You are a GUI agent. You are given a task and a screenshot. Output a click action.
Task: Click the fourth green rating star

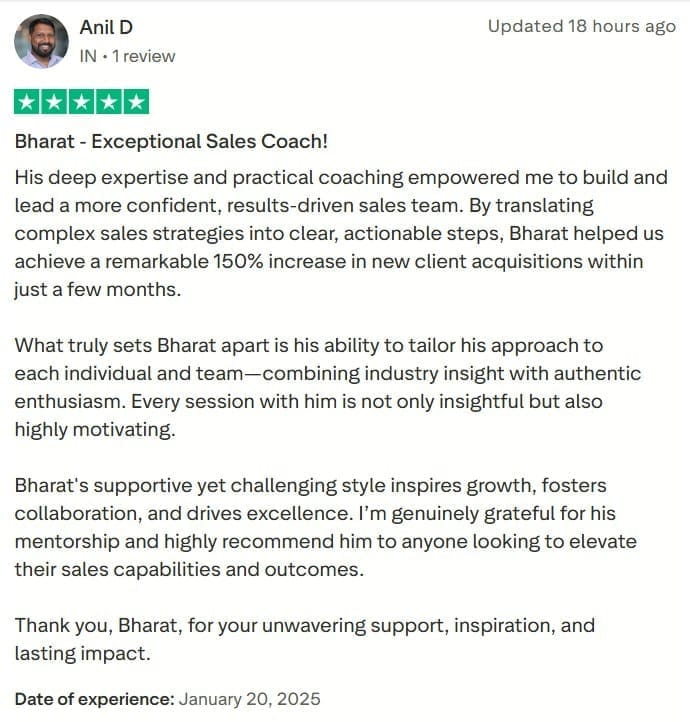(109, 102)
